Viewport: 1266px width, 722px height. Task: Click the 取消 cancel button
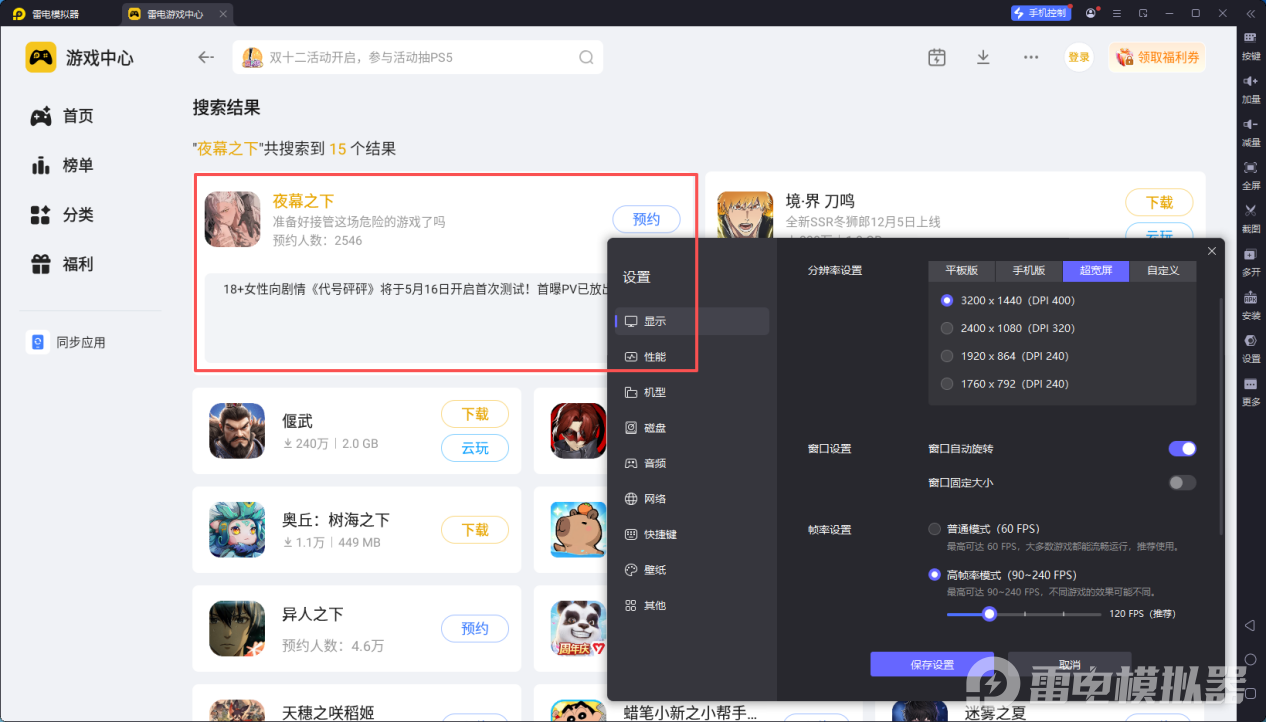1069,665
